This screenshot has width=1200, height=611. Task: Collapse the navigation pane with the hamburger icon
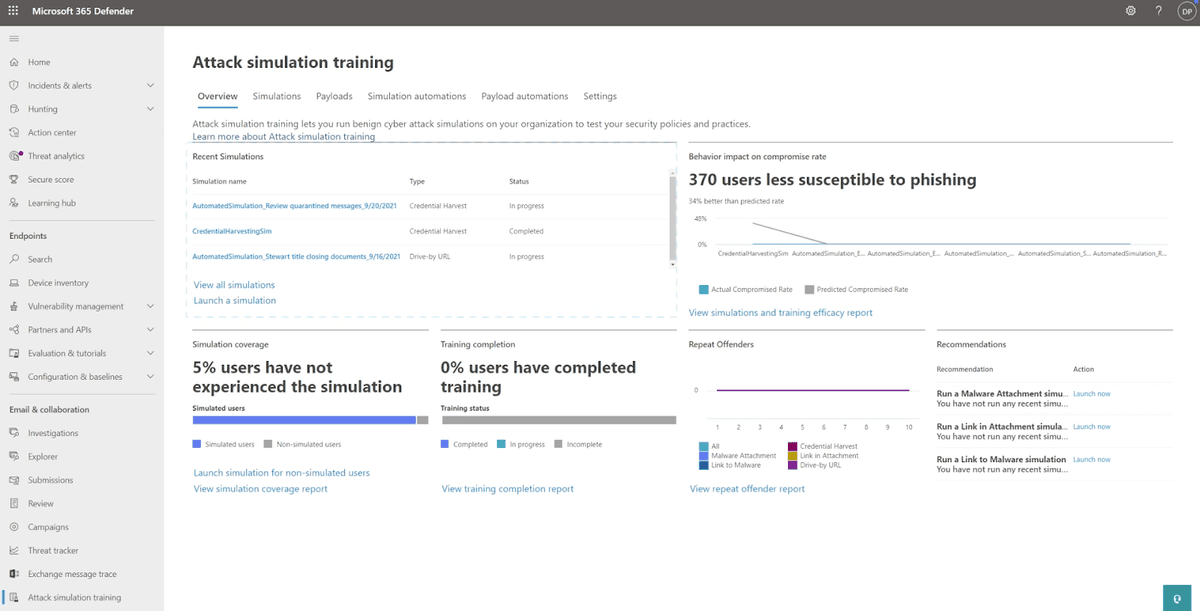14,38
